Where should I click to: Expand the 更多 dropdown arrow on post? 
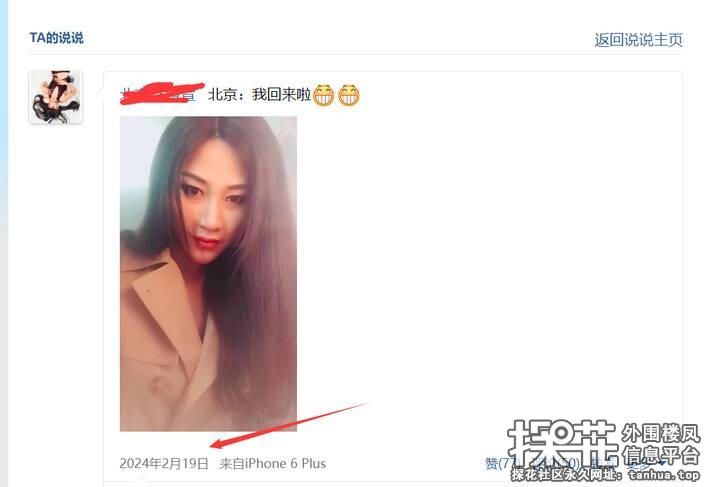pyautogui.click(x=662, y=464)
